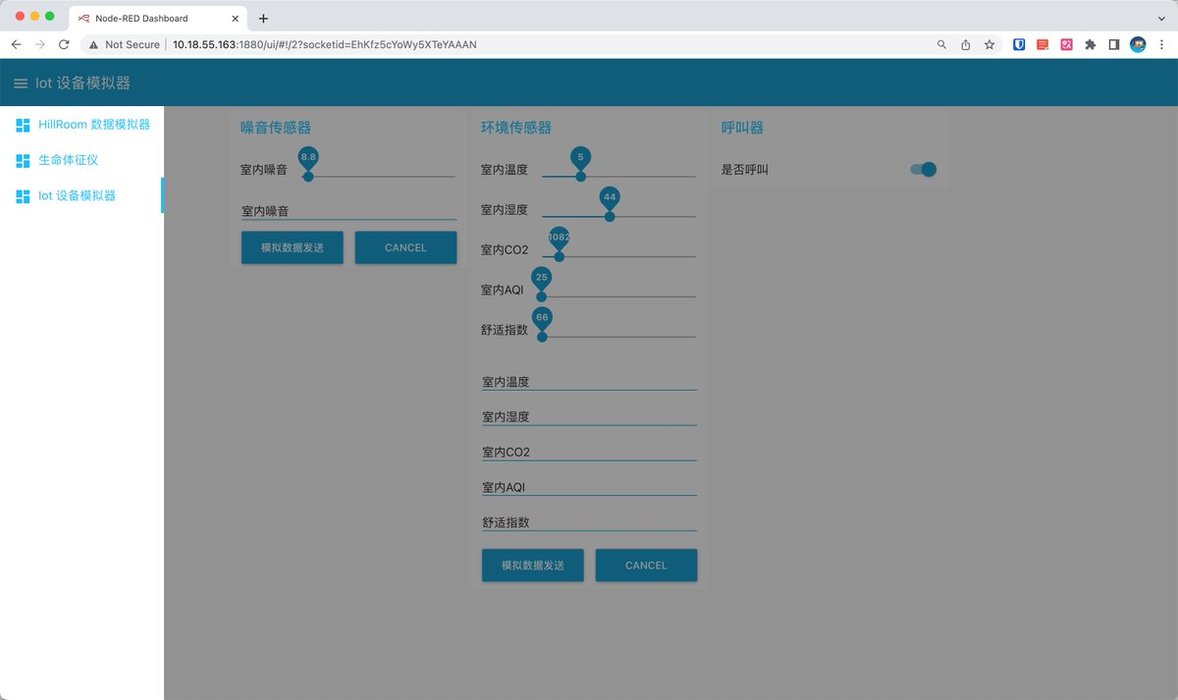The width and height of the screenshot is (1178, 700).
Task: Click the share icon in address bar
Action: coord(965,45)
